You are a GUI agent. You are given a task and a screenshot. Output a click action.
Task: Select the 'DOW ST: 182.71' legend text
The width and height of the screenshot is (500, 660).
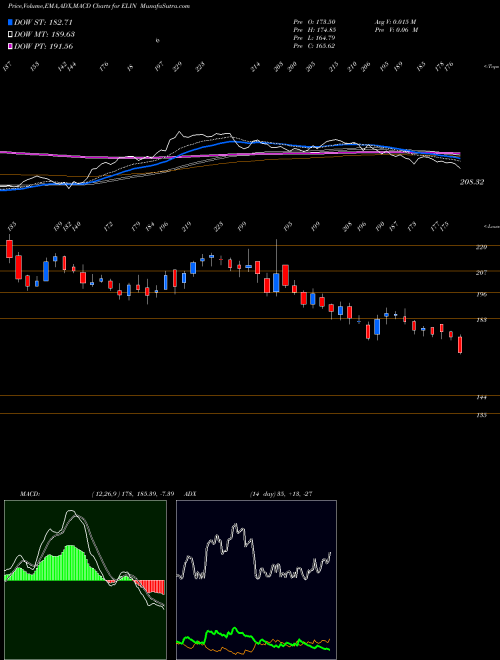pyautogui.click(x=44, y=22)
